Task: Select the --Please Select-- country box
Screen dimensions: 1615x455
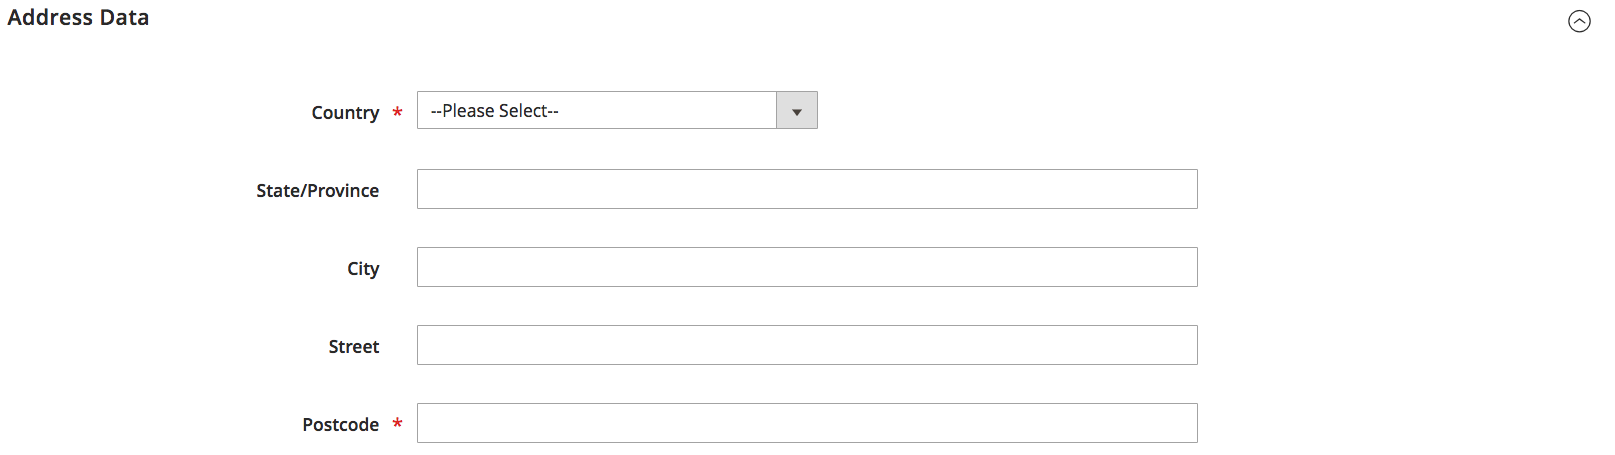Action: tap(617, 110)
